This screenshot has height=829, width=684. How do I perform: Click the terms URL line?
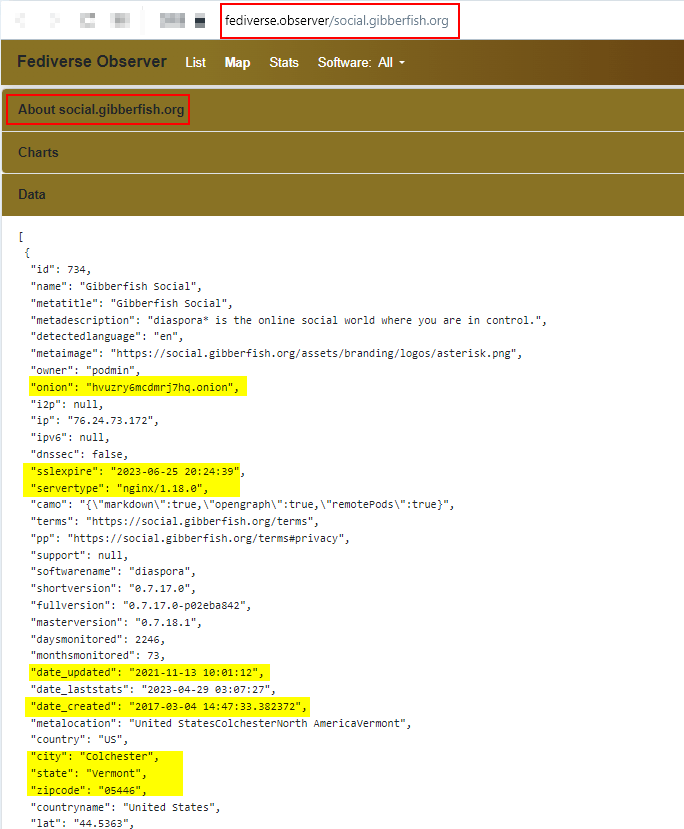(174, 522)
